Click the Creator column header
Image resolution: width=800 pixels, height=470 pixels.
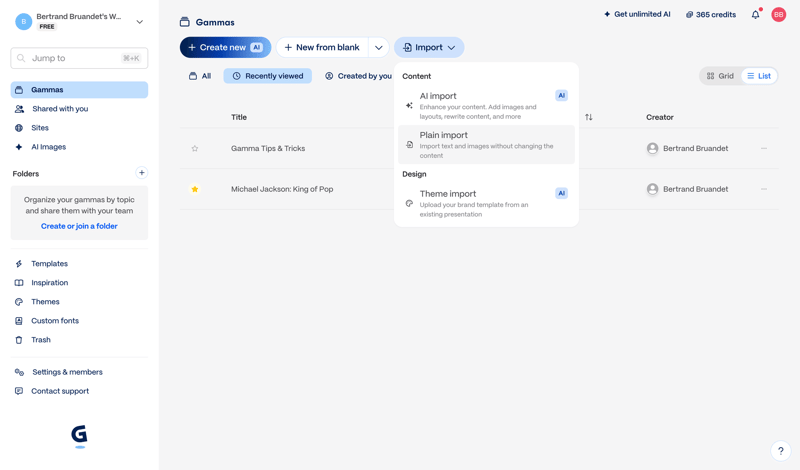coord(660,117)
